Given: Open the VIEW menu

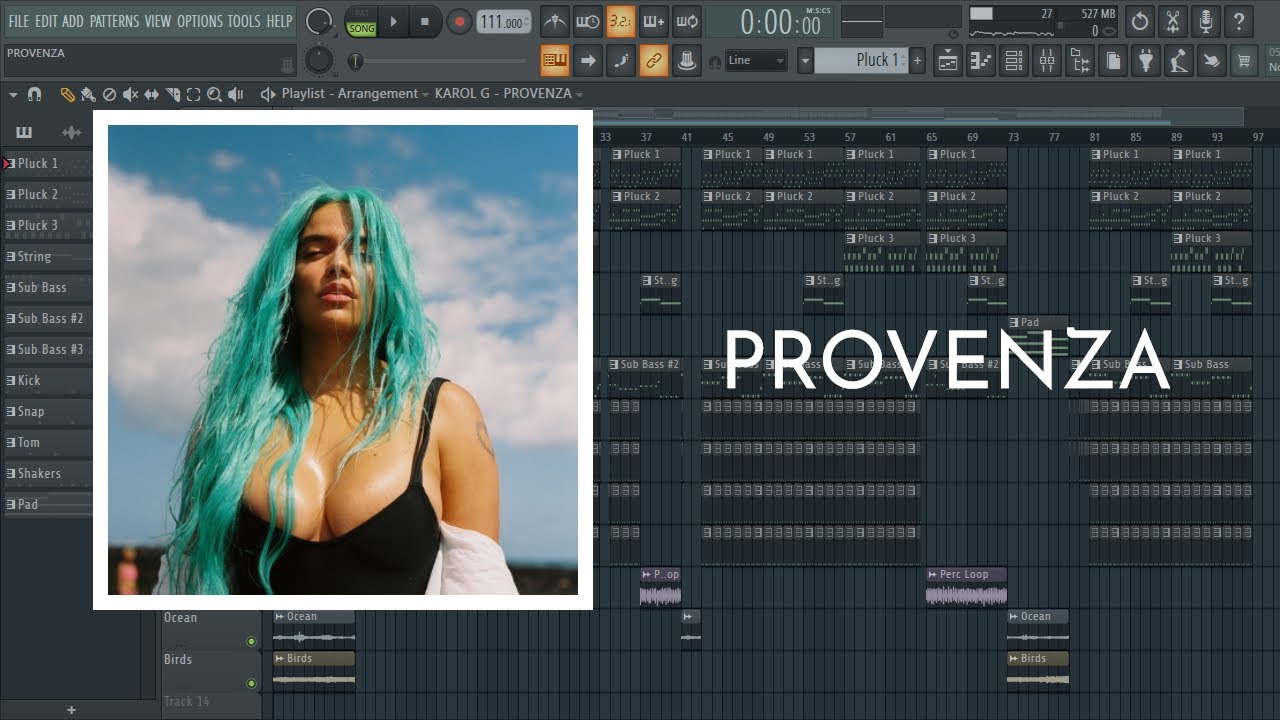Looking at the screenshot, I should click(158, 21).
